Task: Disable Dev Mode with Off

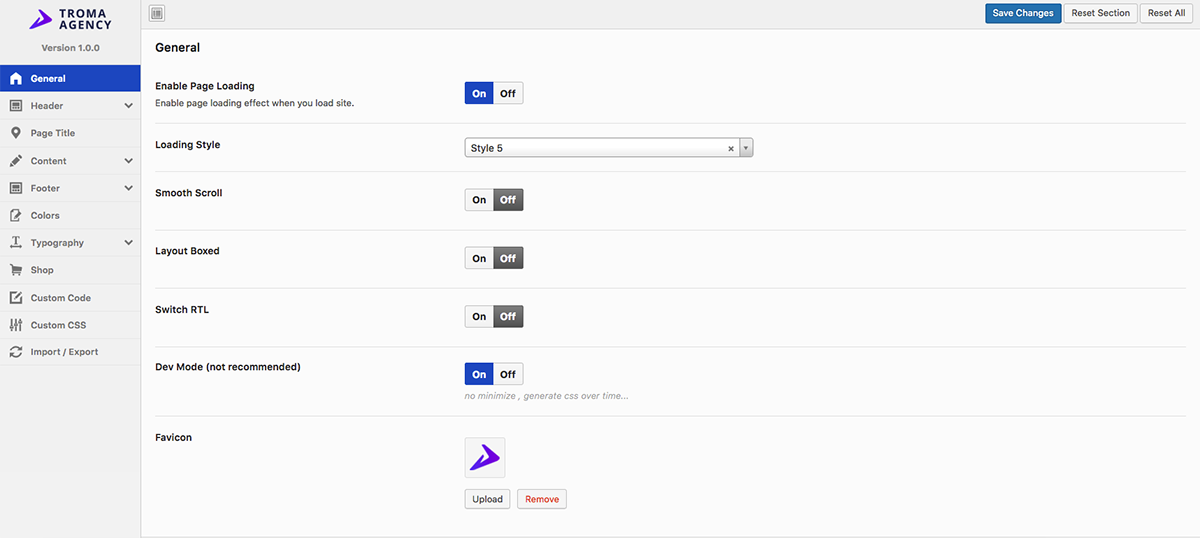Action: point(508,374)
